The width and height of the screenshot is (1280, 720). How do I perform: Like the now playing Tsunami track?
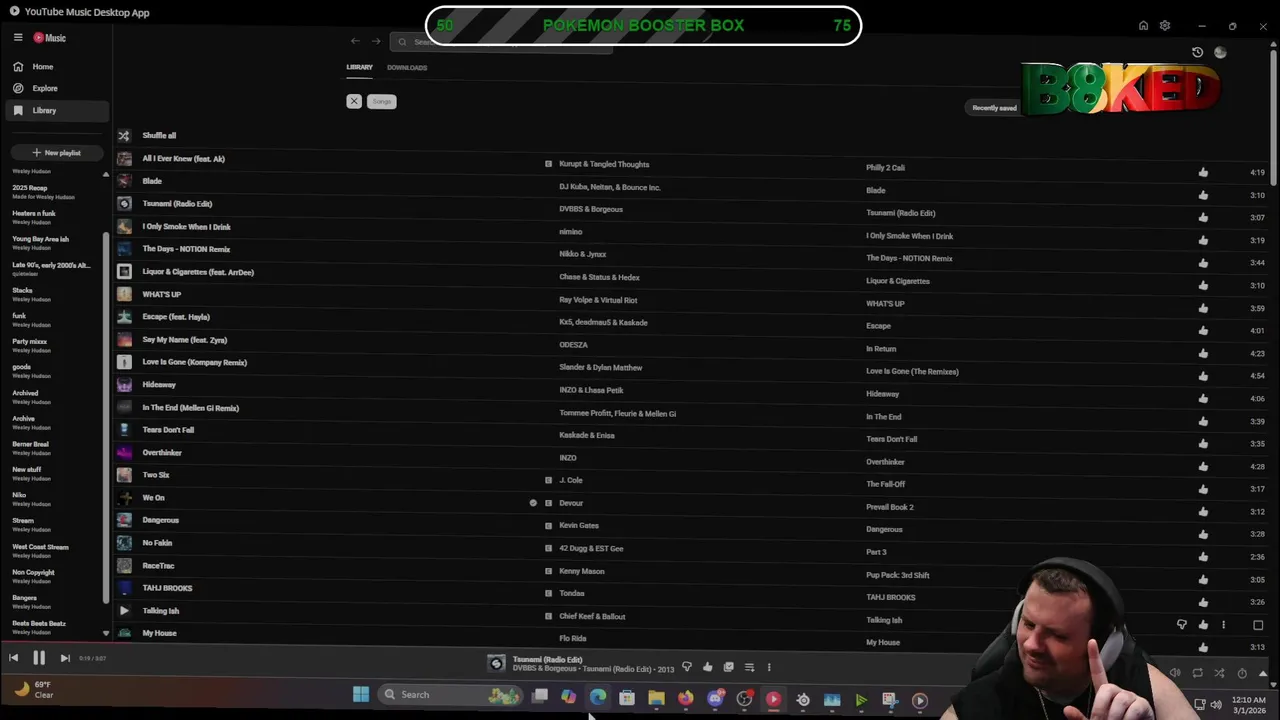coord(707,667)
